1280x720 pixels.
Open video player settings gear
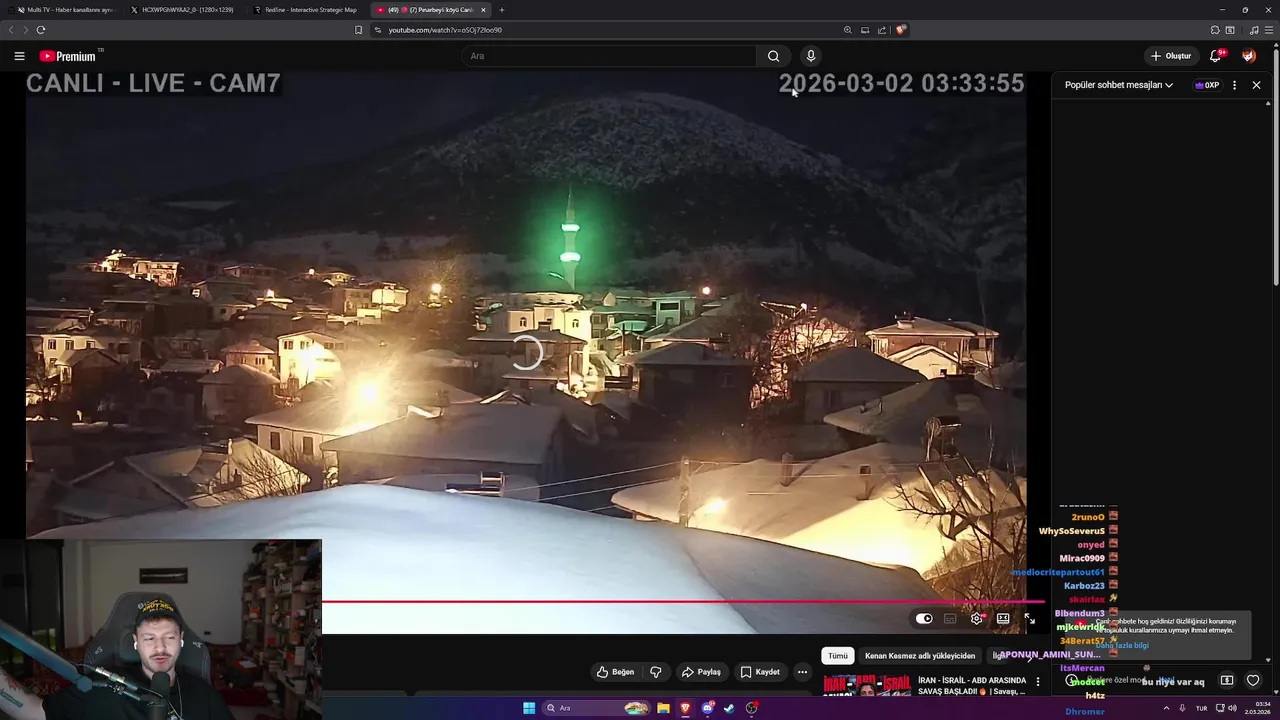click(x=977, y=619)
